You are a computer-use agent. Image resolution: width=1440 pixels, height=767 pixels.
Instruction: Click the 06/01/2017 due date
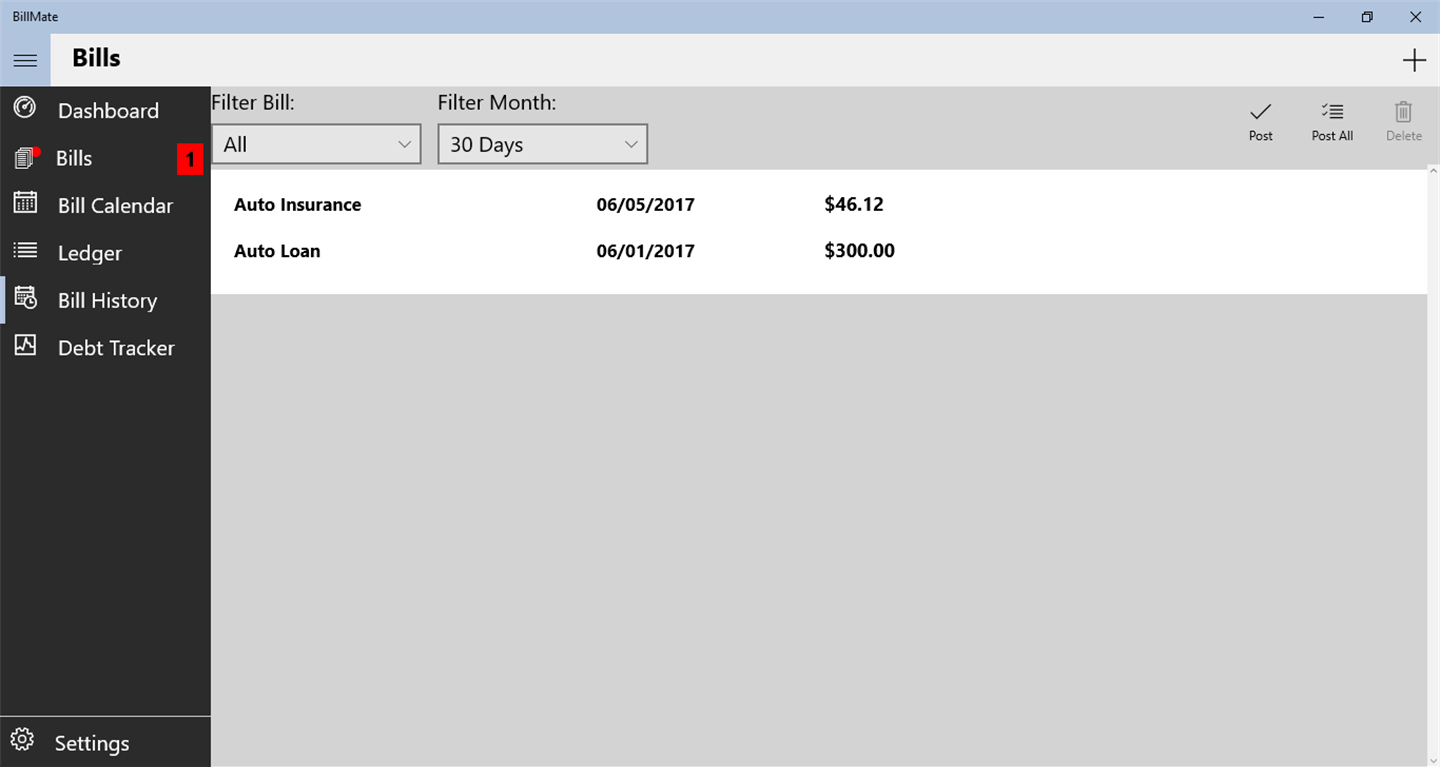[645, 251]
